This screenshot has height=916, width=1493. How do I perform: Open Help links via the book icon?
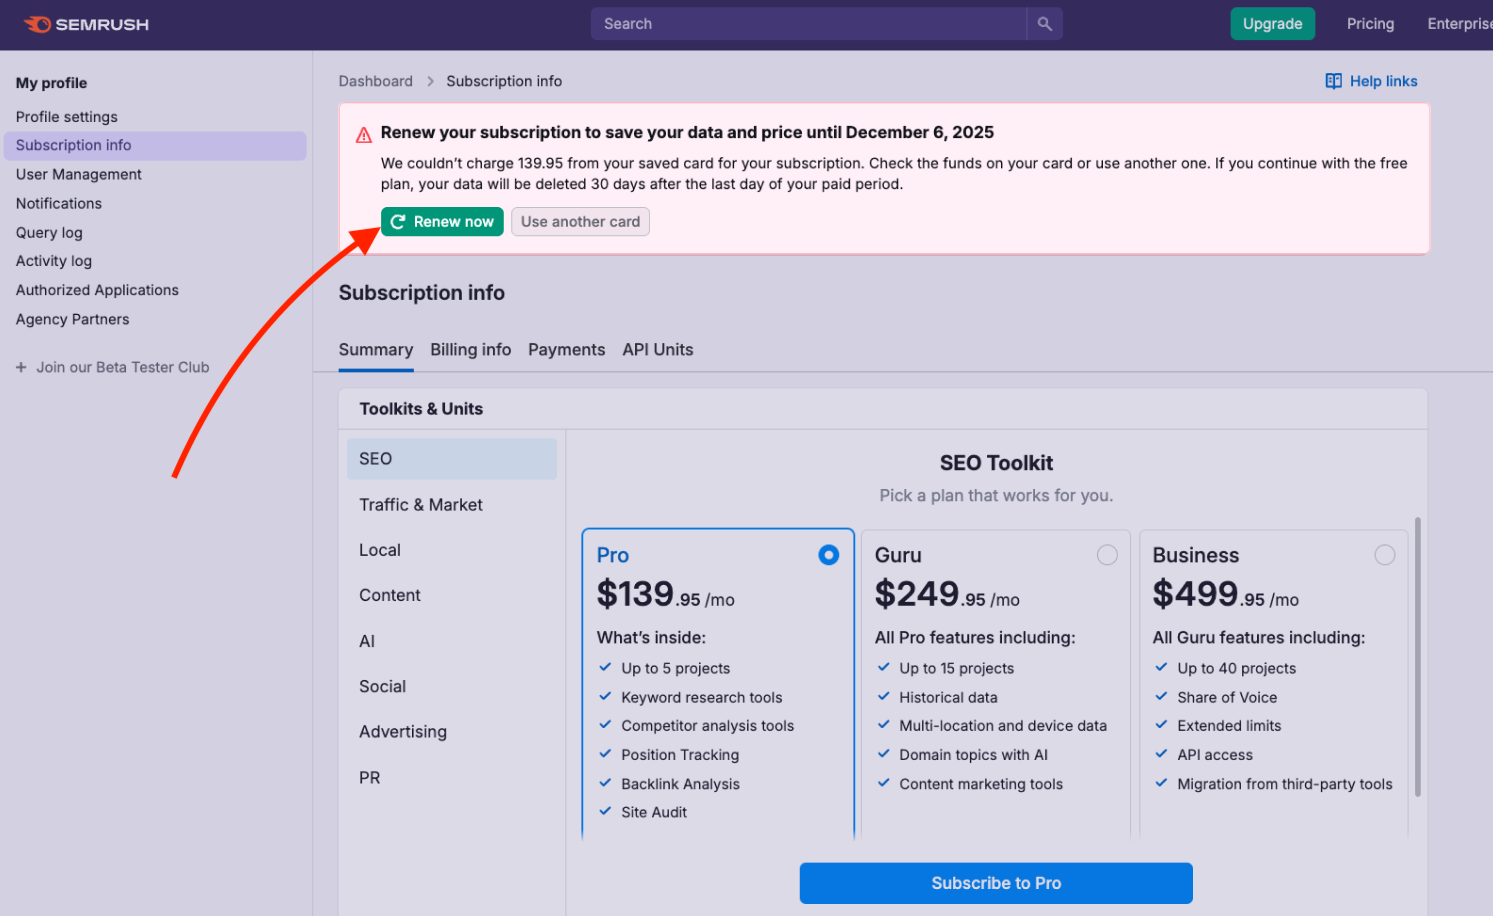click(1333, 81)
